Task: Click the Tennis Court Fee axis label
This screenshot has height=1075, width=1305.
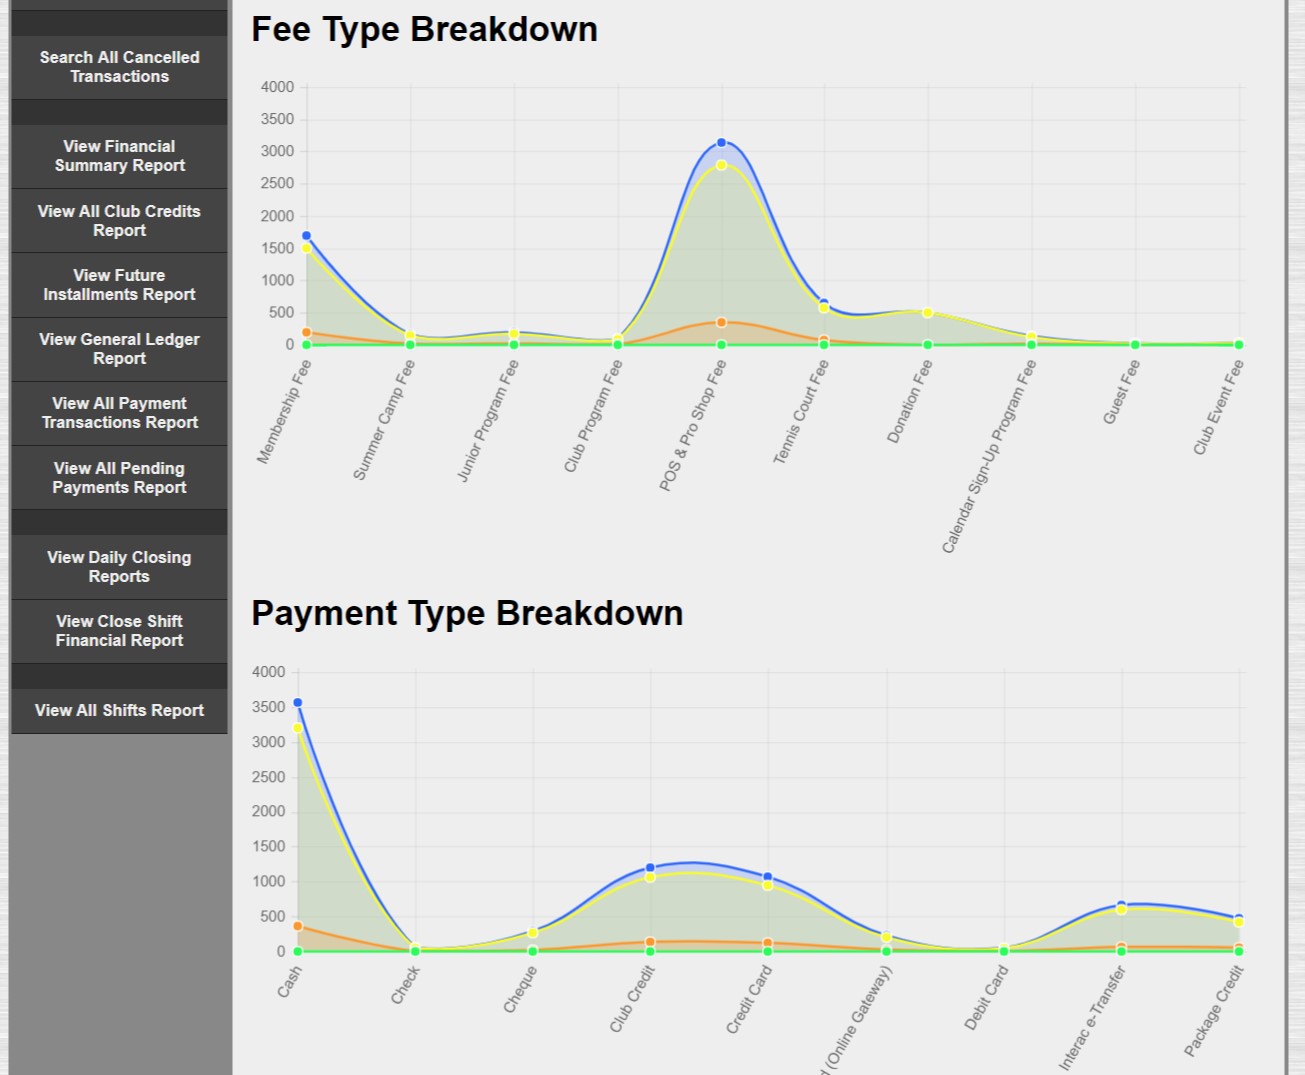Action: [801, 412]
